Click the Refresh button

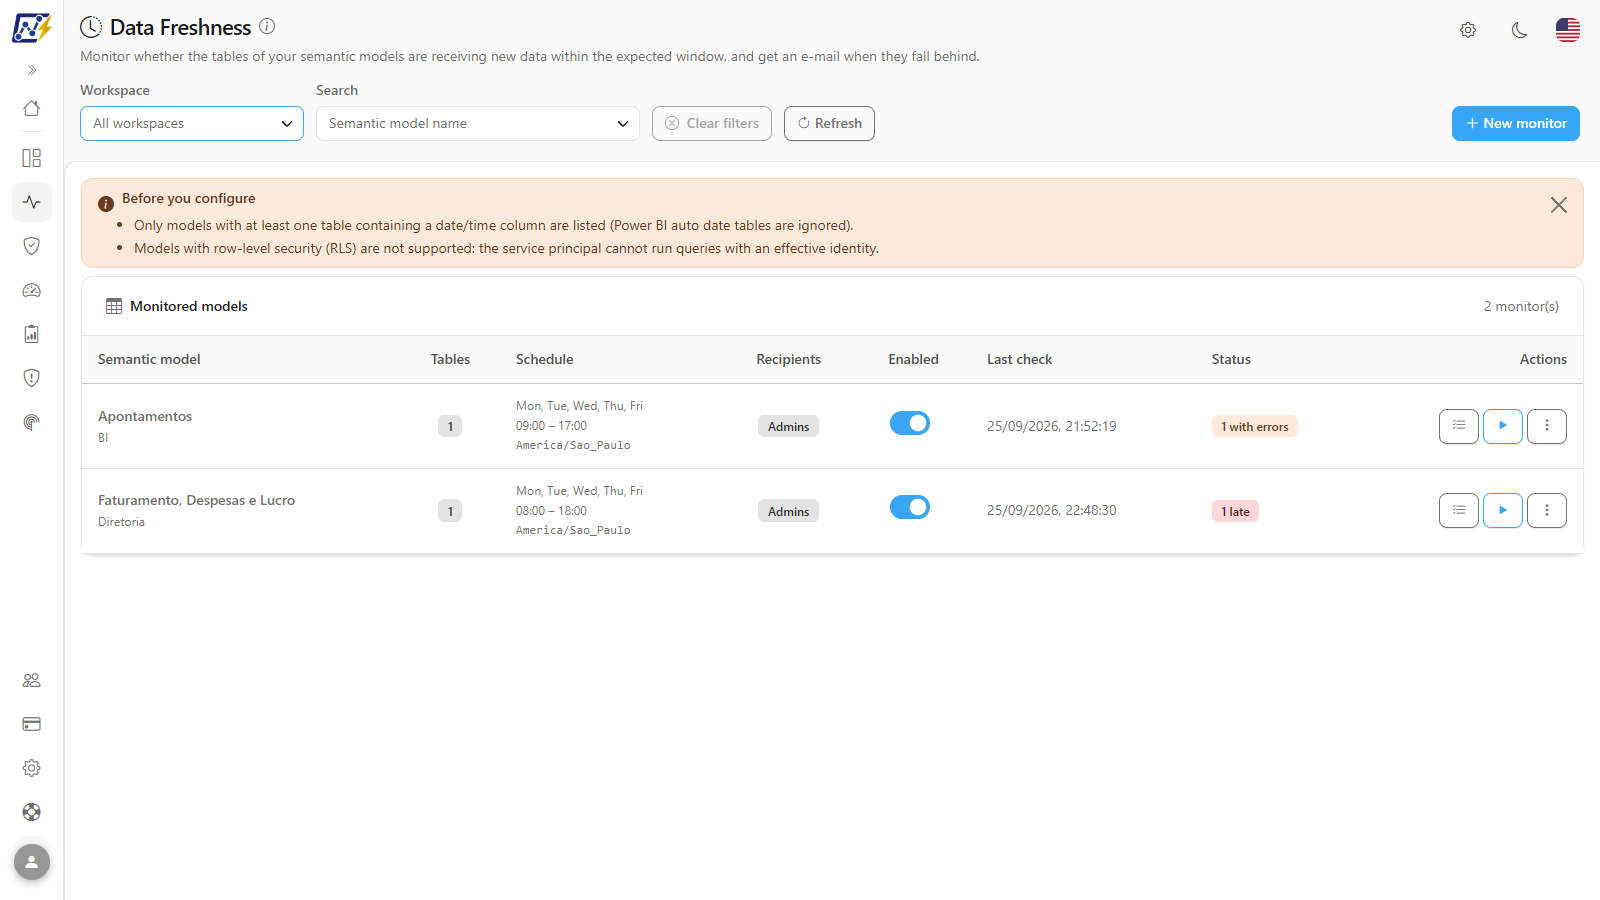click(x=829, y=123)
